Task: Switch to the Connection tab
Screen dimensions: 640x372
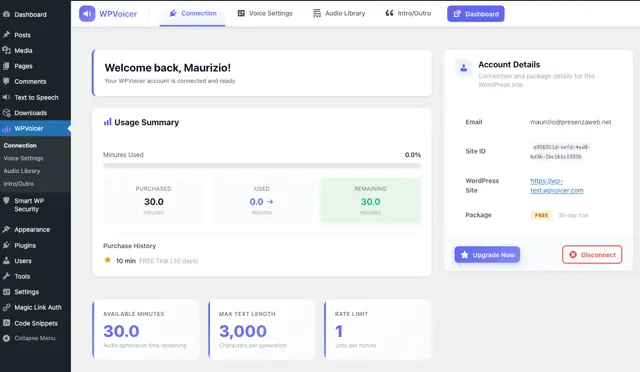Action: (193, 13)
